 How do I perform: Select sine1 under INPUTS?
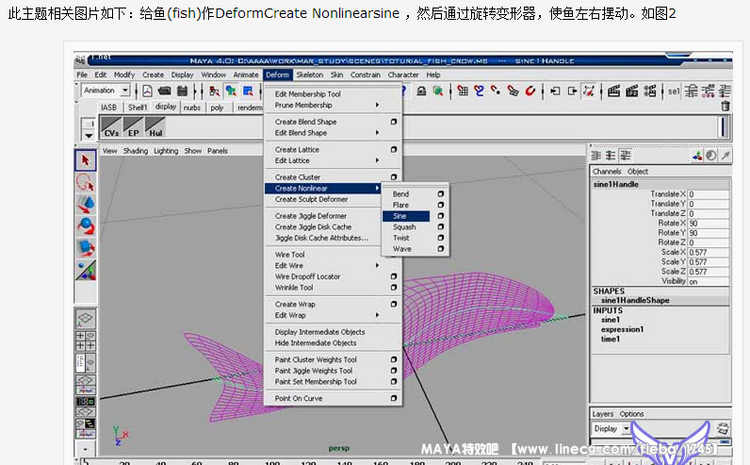pos(610,320)
